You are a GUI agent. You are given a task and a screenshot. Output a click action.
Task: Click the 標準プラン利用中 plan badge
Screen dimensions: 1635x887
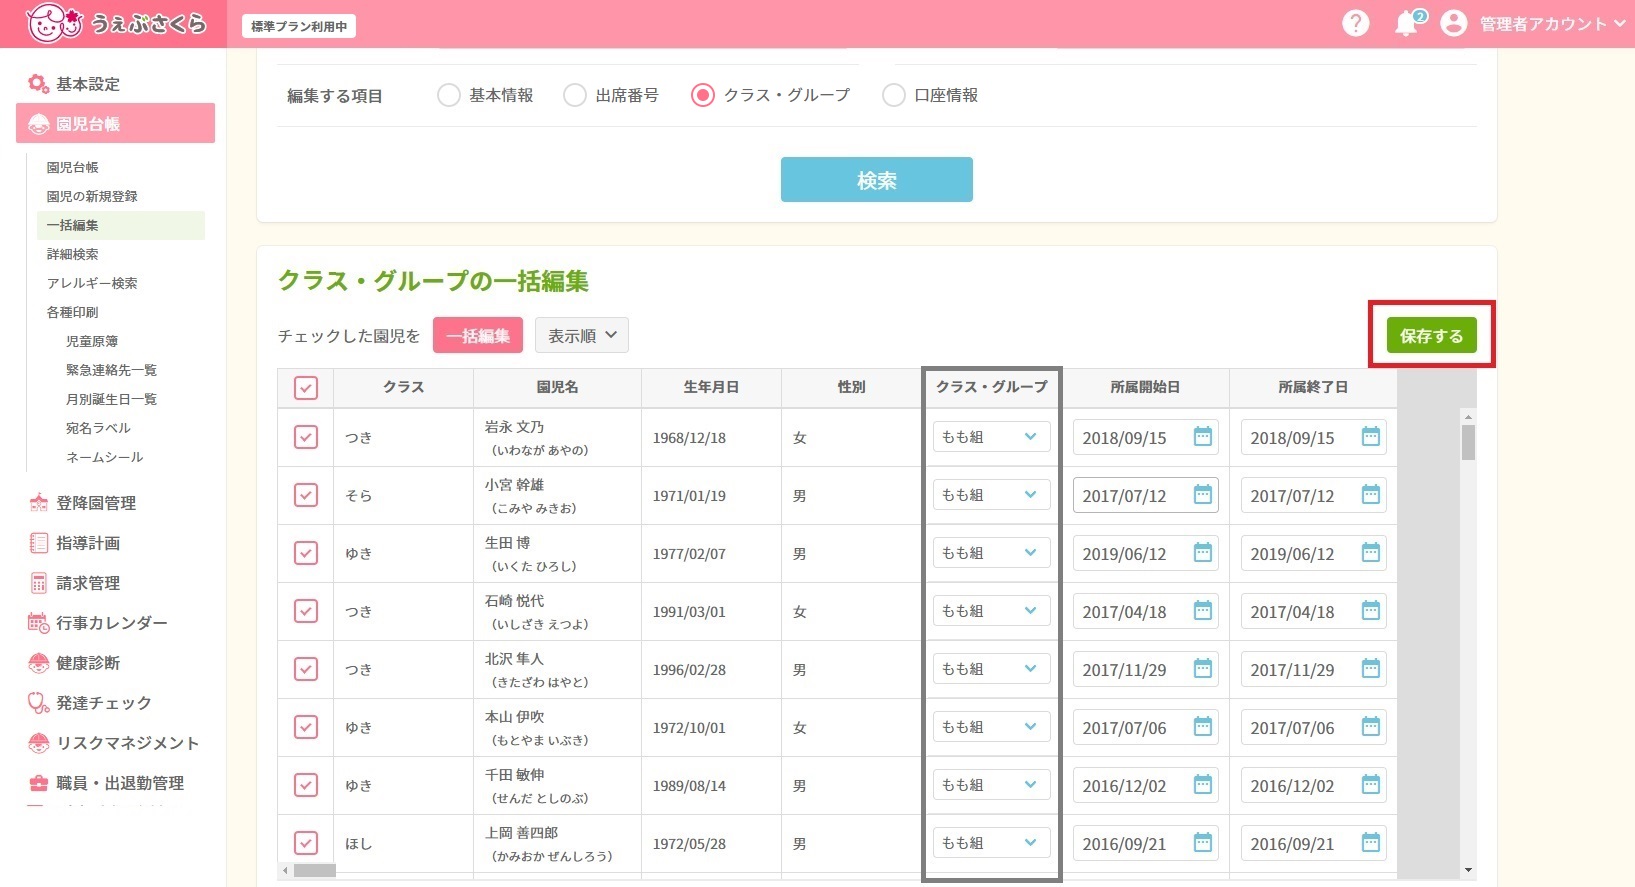299,27
